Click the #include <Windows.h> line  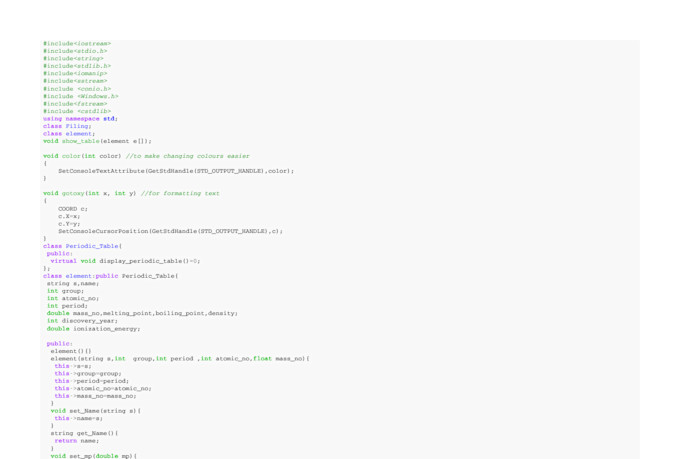[x=81, y=96]
